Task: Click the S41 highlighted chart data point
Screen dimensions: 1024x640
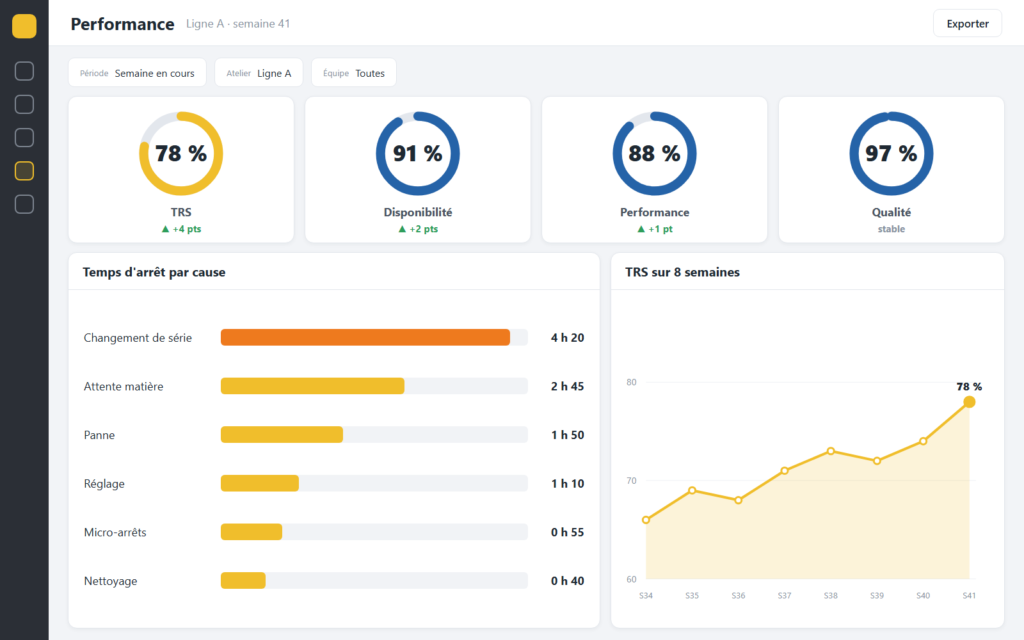Action: [969, 402]
